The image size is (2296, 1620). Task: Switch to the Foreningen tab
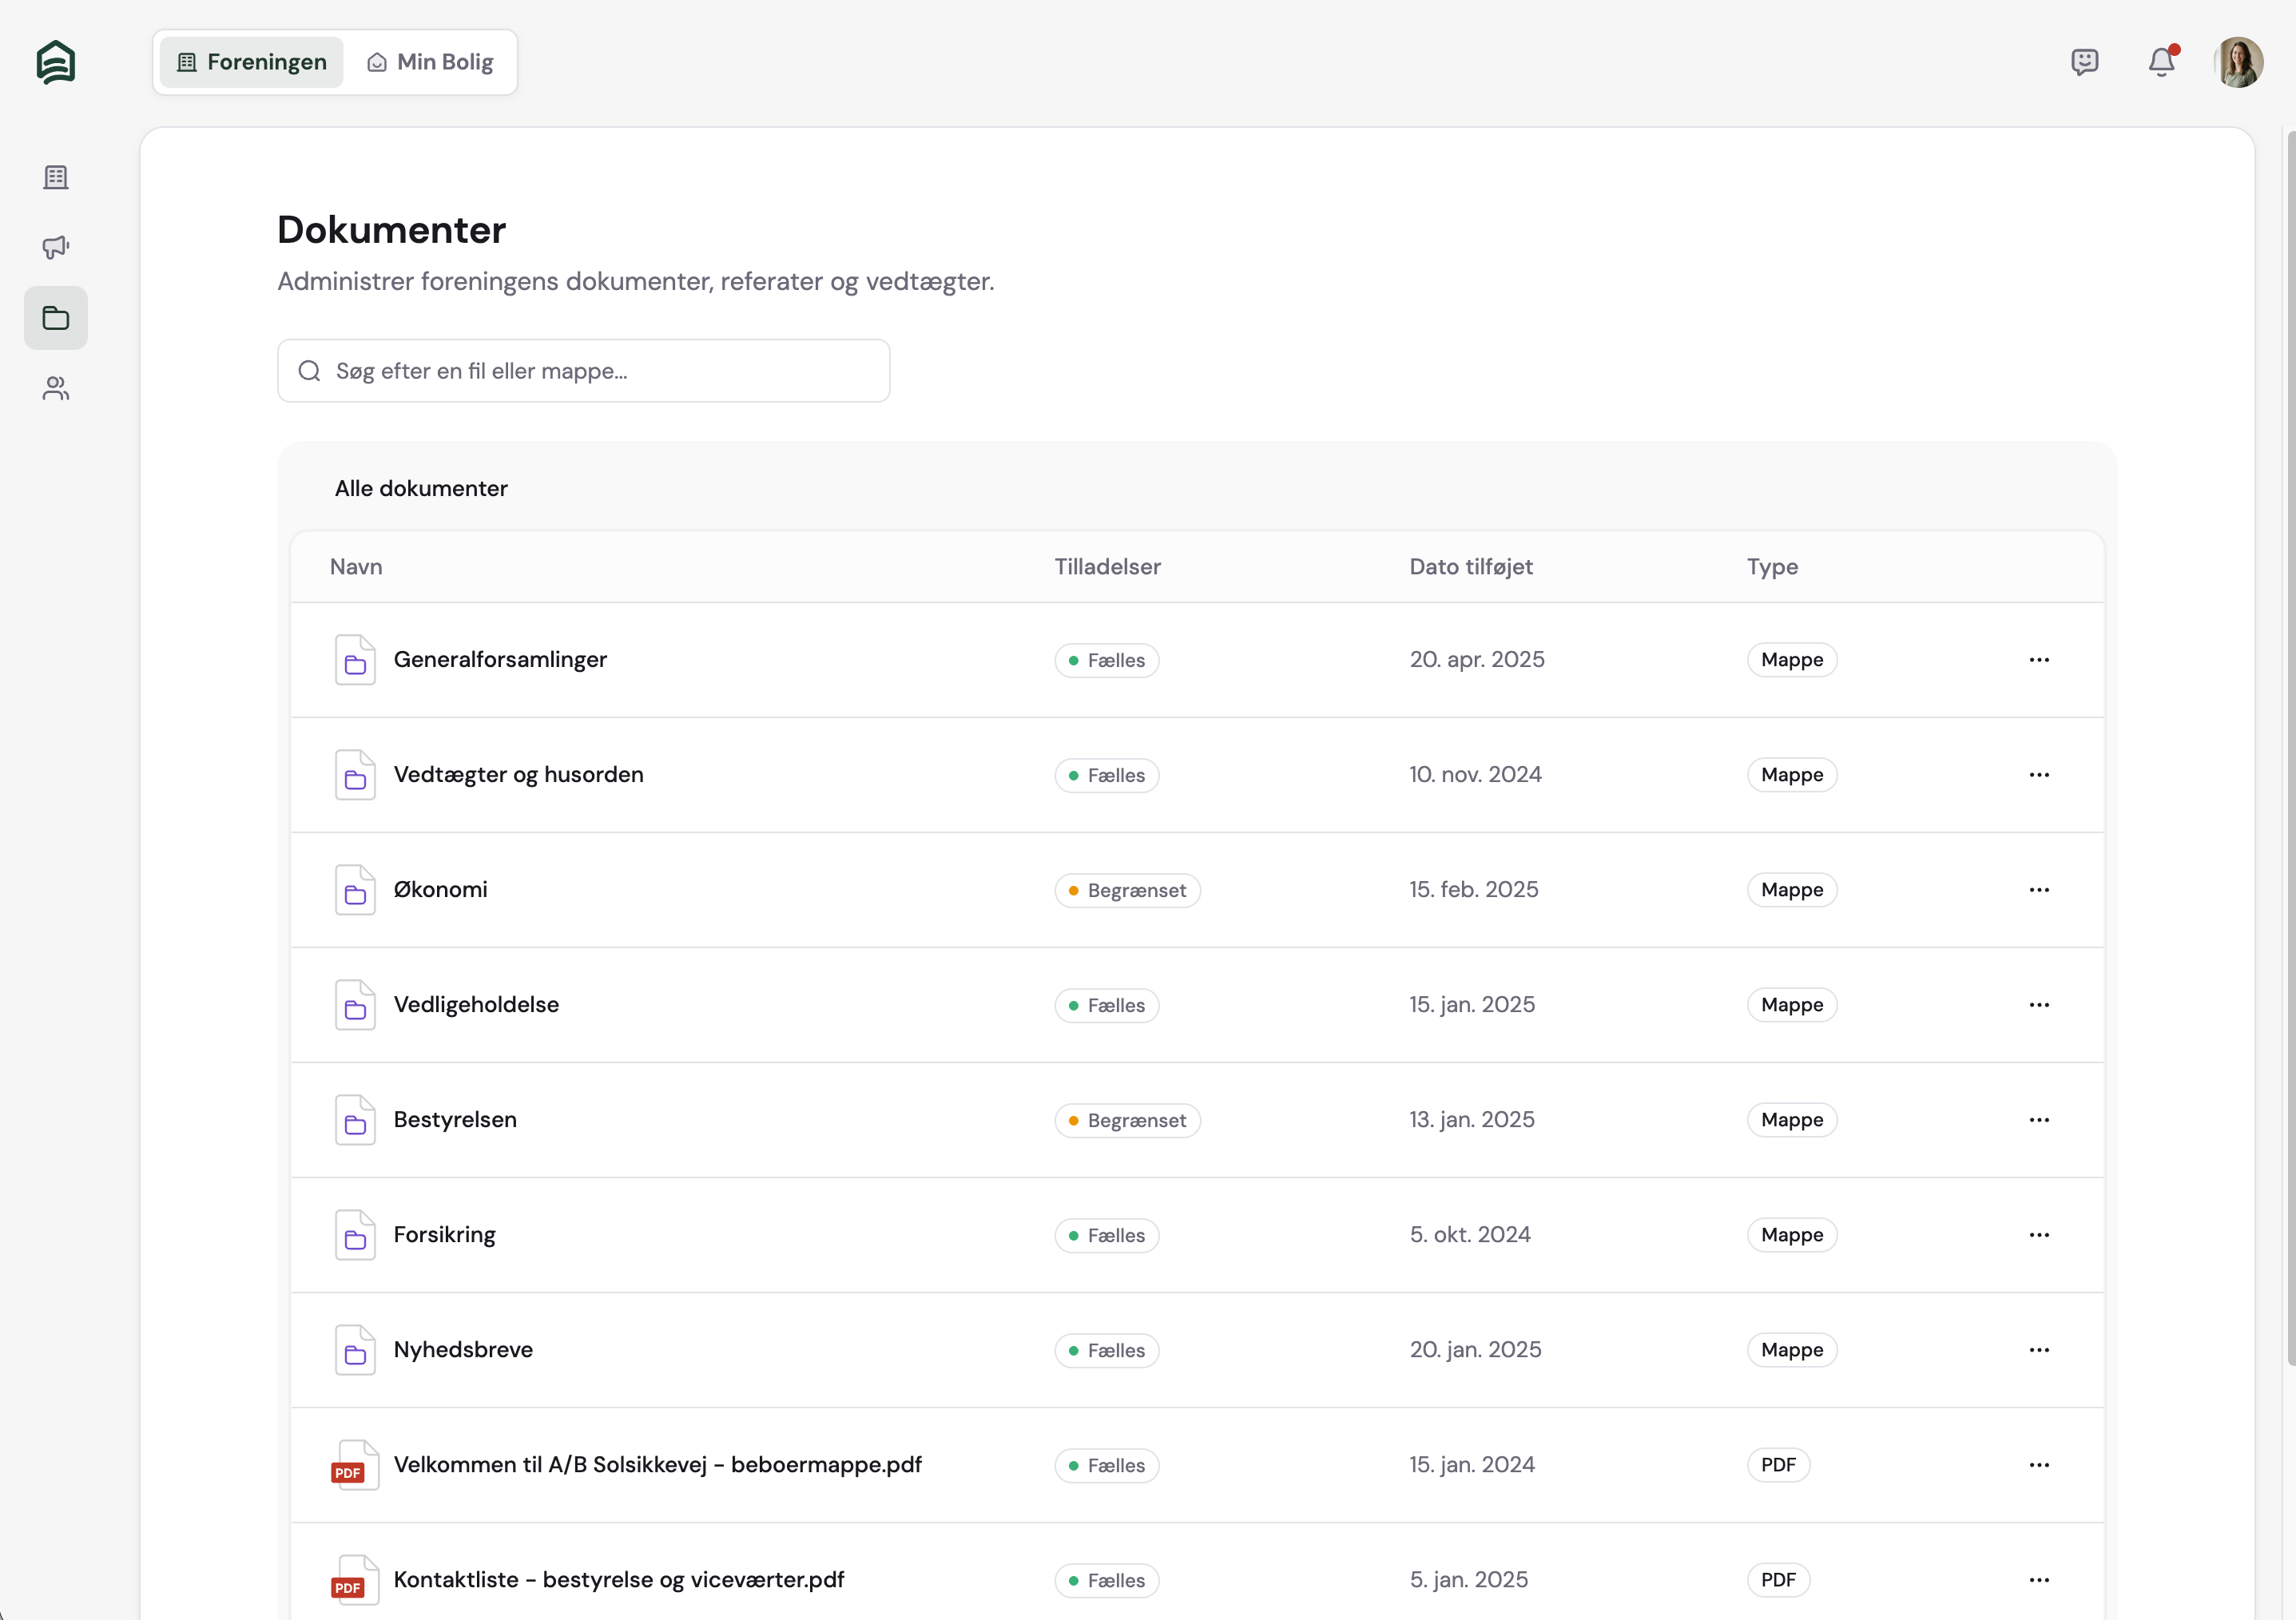[x=252, y=62]
